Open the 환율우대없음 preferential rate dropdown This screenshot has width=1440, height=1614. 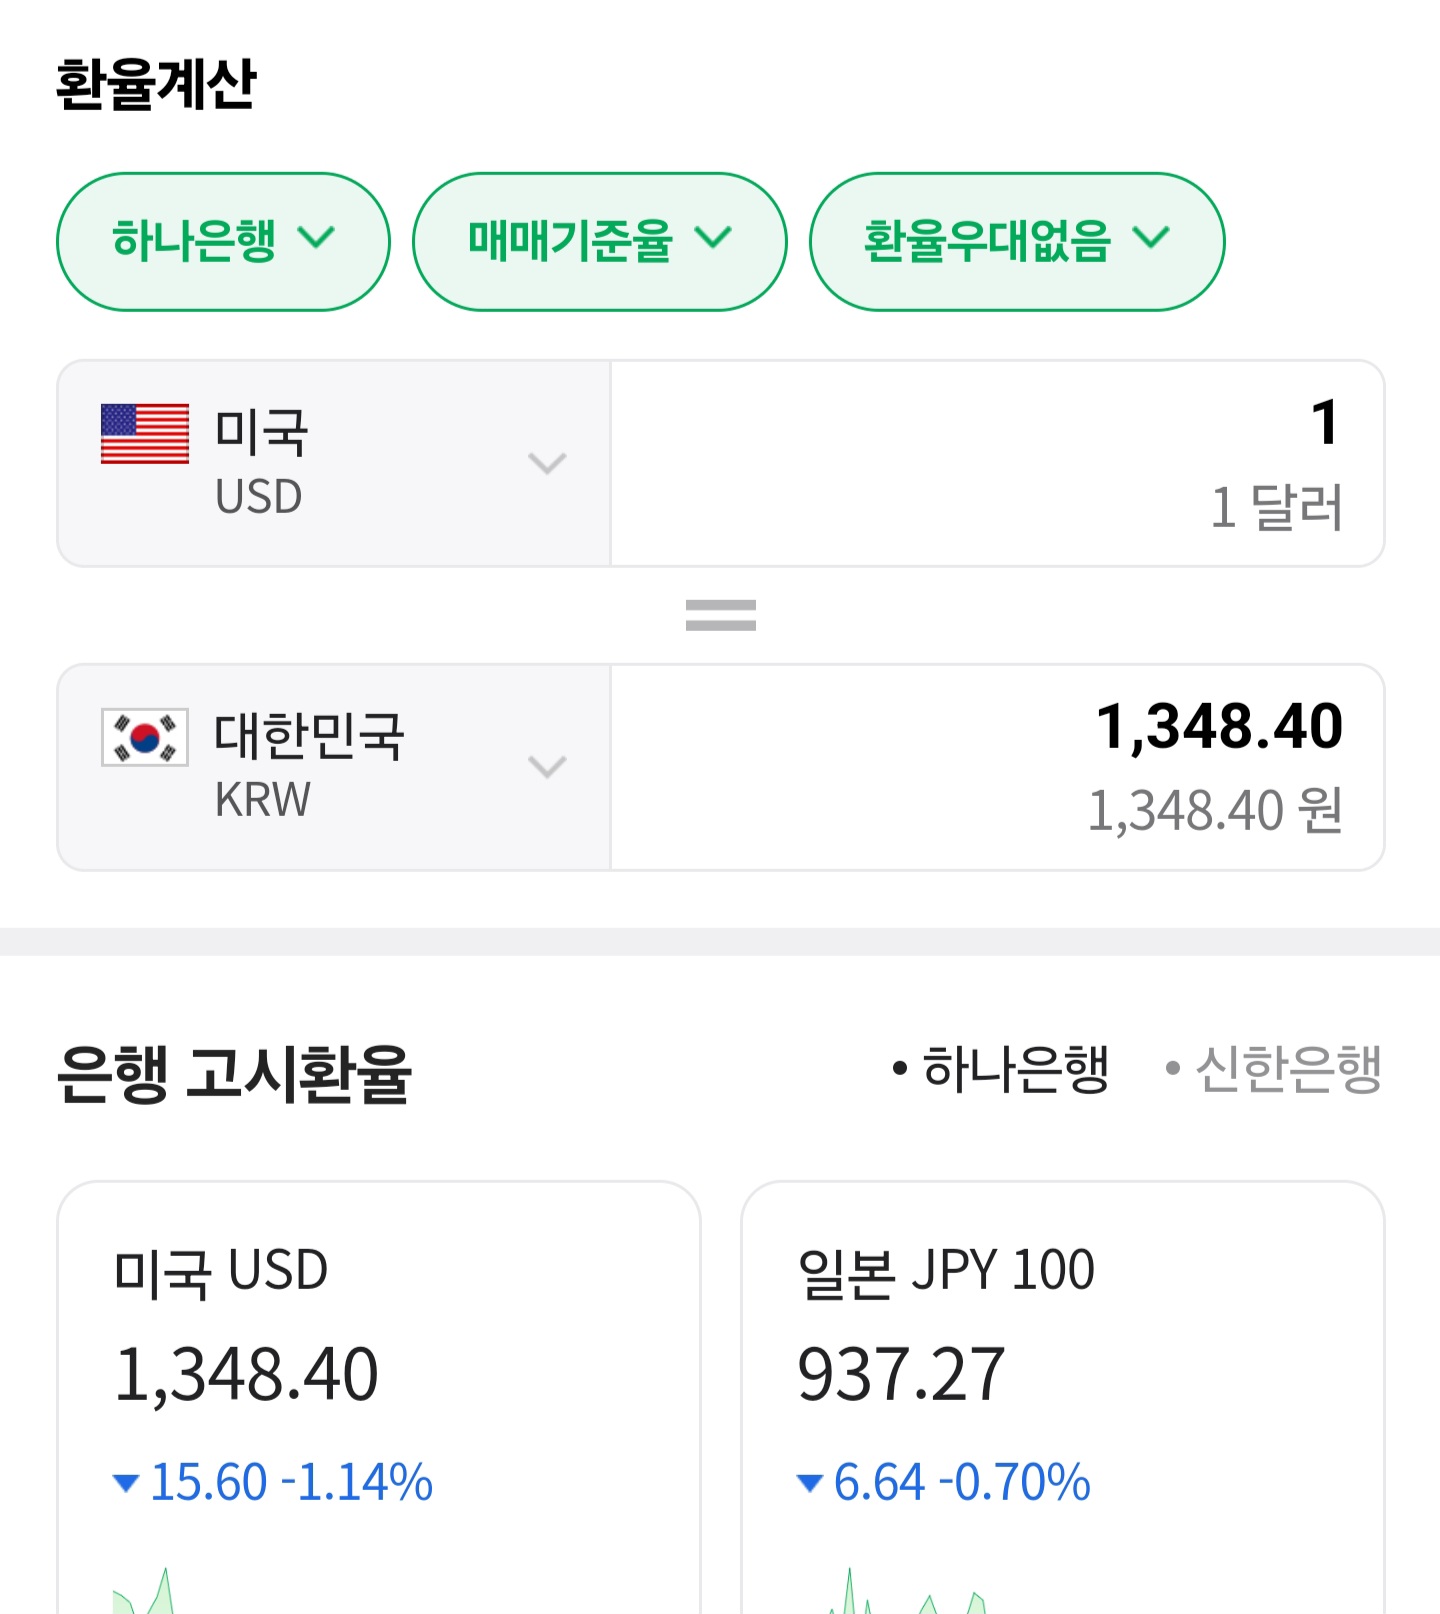1016,241
